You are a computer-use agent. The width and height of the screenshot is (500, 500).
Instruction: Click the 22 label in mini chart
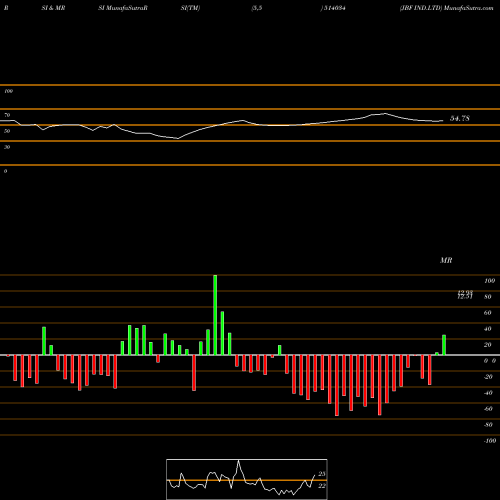(322, 486)
